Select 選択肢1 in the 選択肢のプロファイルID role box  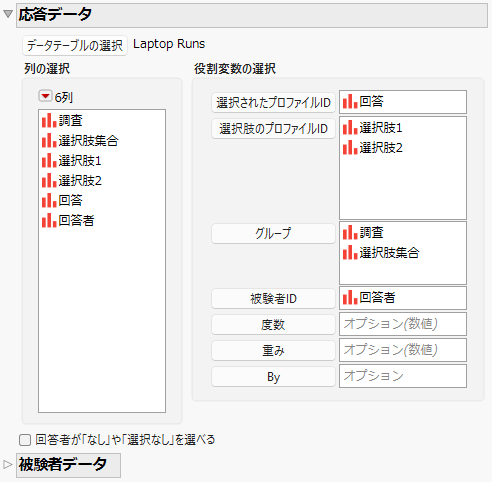coord(403,128)
